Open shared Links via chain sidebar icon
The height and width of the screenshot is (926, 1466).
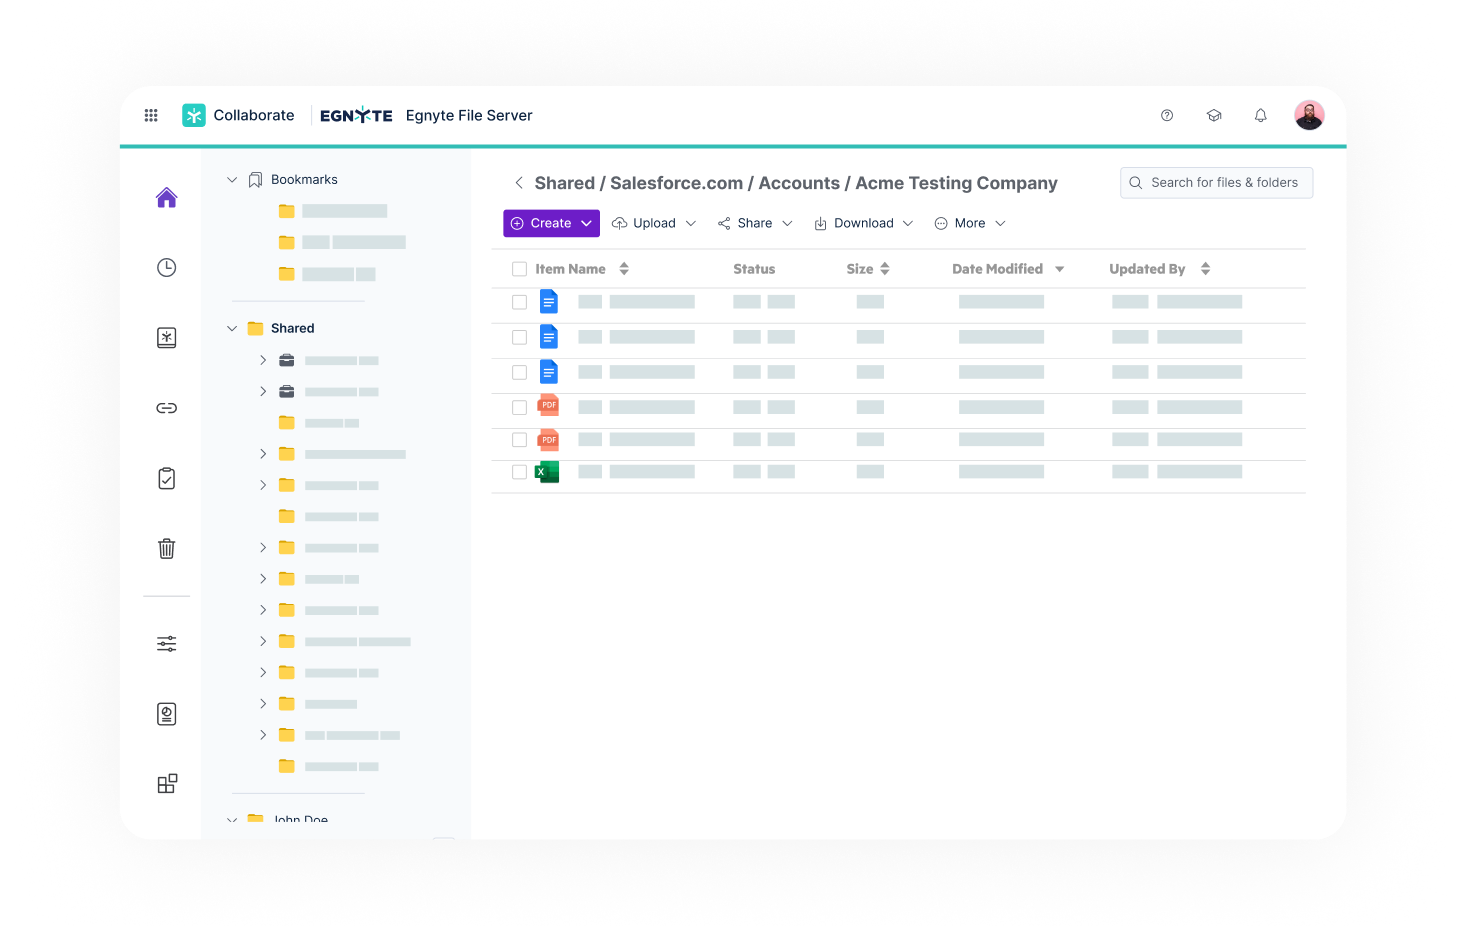click(x=166, y=407)
